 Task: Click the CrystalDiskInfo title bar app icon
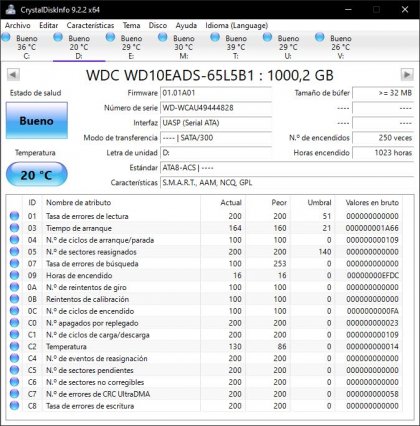[10, 9]
